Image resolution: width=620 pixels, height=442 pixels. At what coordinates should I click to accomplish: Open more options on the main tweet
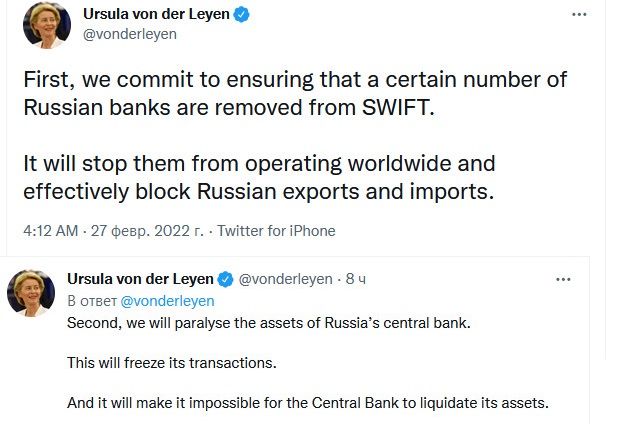(x=578, y=17)
